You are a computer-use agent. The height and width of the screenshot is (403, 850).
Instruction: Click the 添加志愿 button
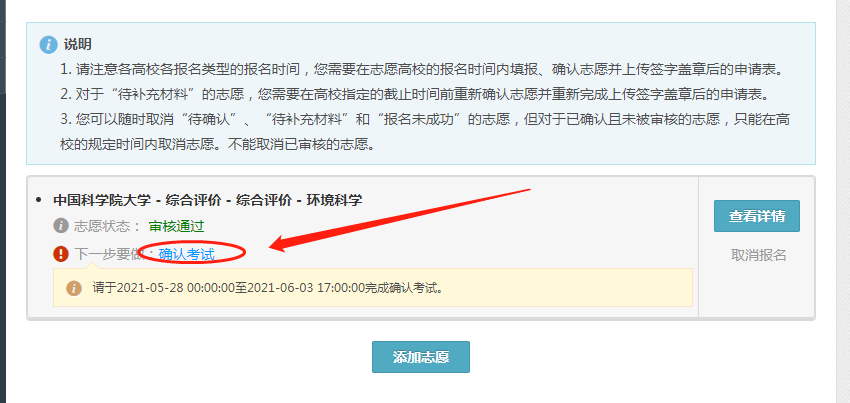coord(421,357)
